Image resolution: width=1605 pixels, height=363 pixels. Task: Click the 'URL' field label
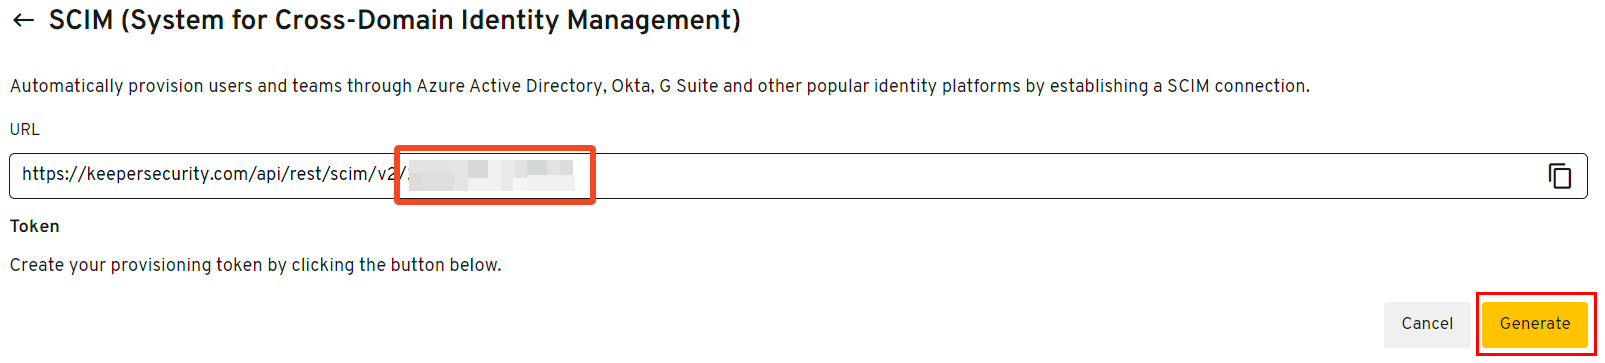pyautogui.click(x=25, y=129)
